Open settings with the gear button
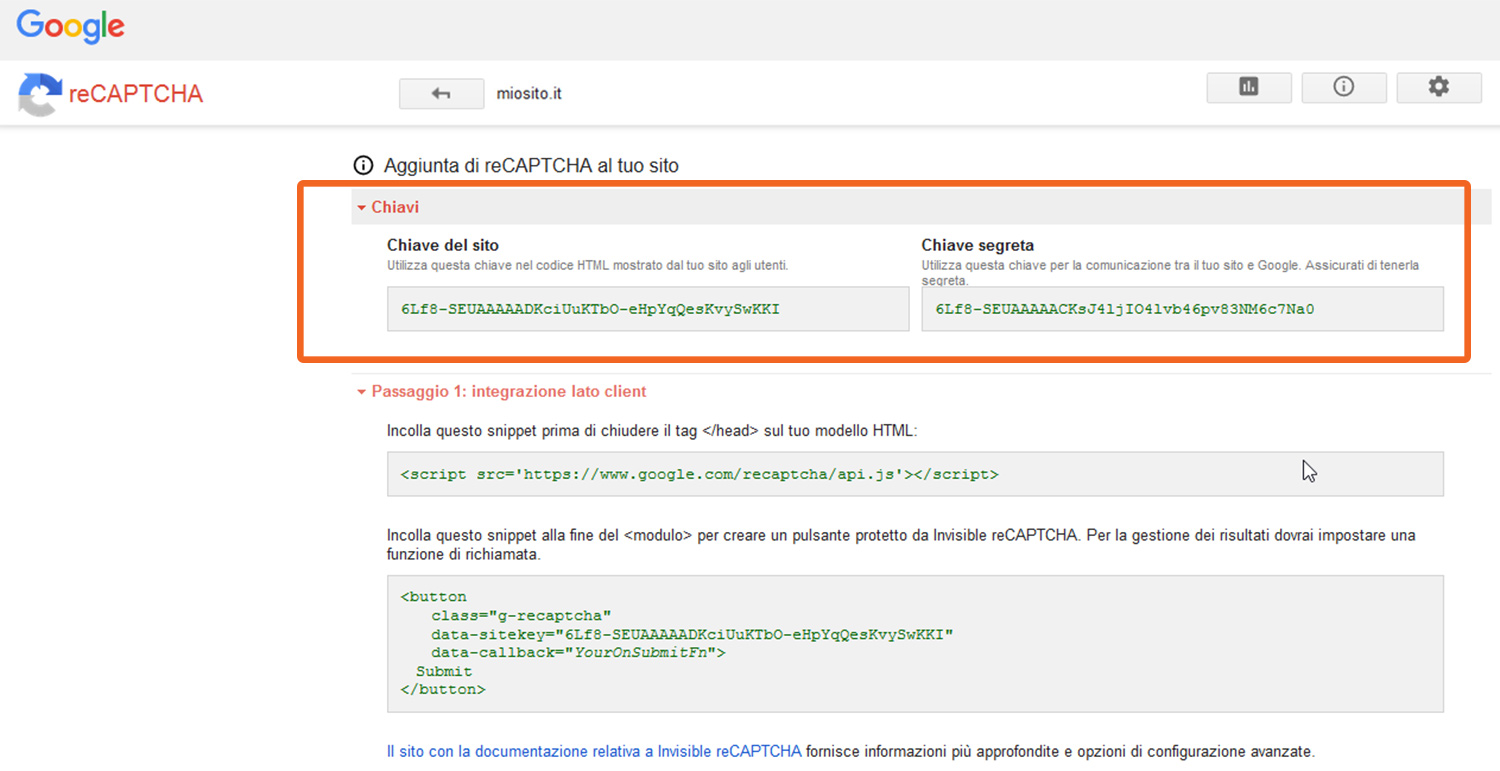The image size is (1500, 771). coord(1439,88)
